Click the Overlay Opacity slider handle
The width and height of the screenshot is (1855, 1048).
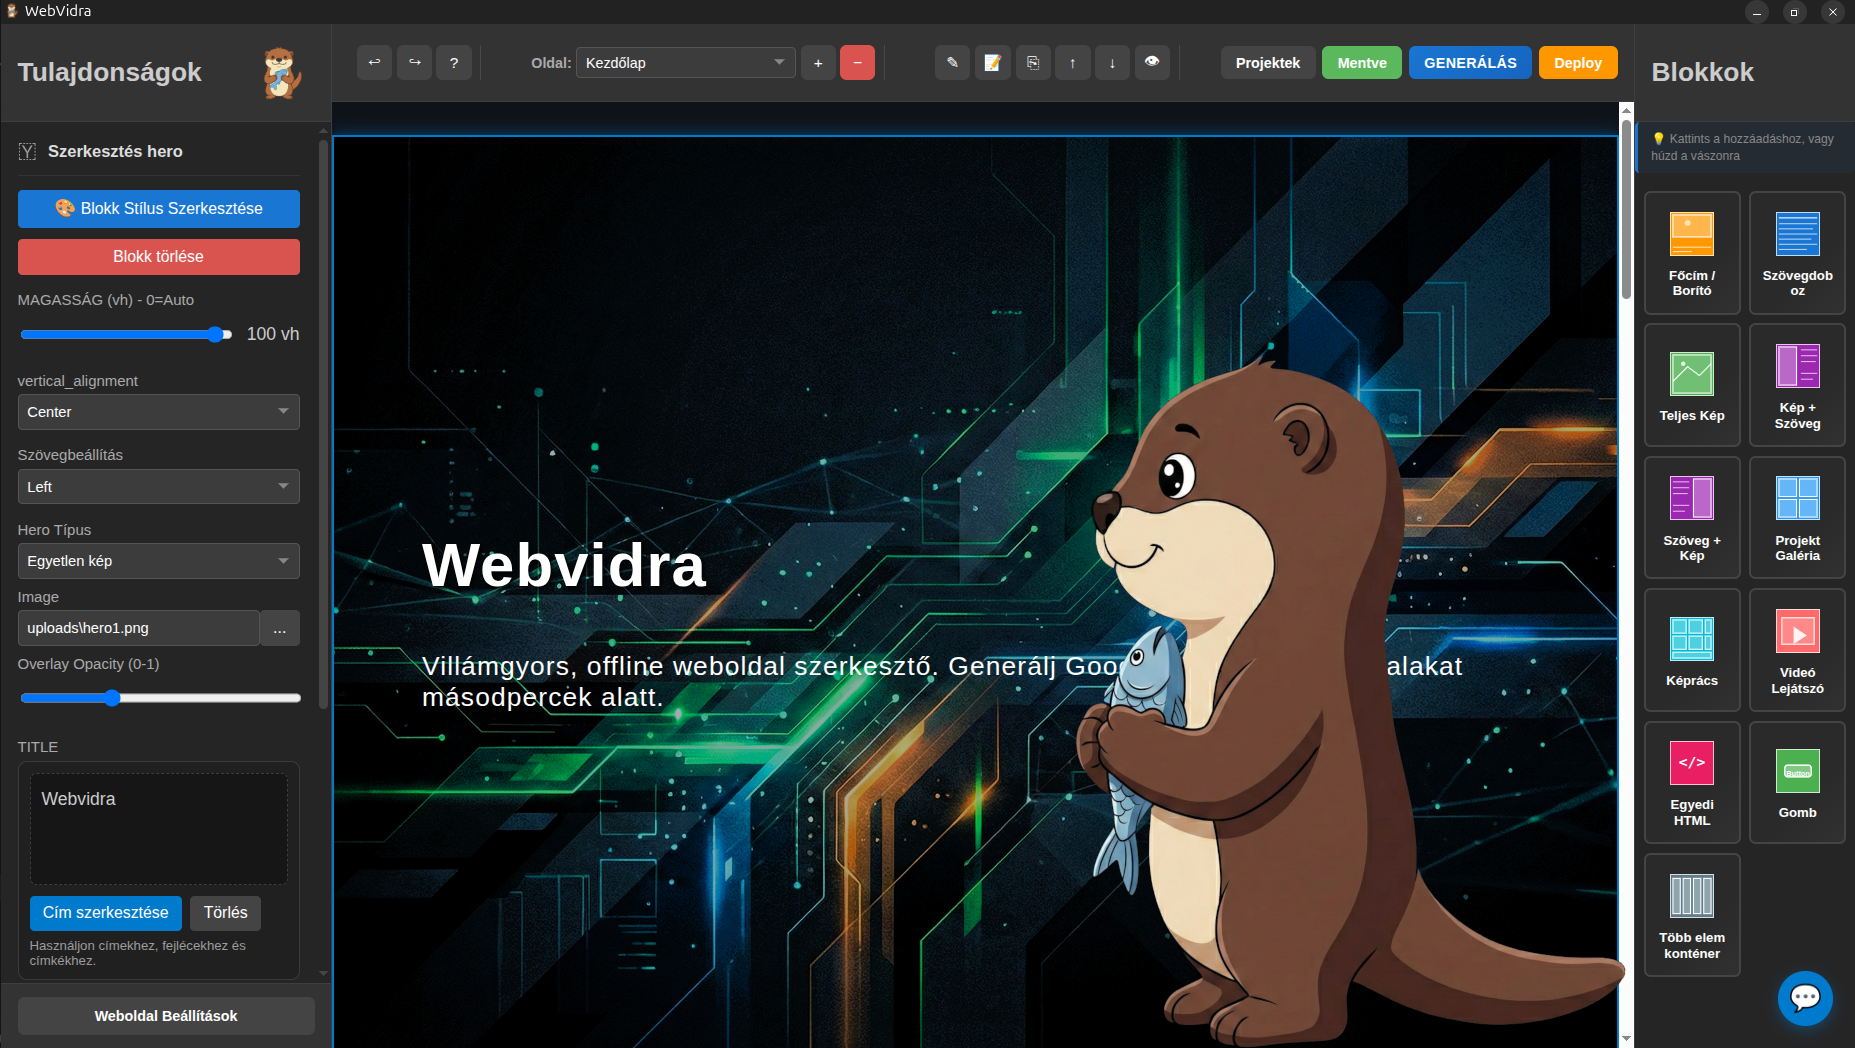(x=112, y=698)
